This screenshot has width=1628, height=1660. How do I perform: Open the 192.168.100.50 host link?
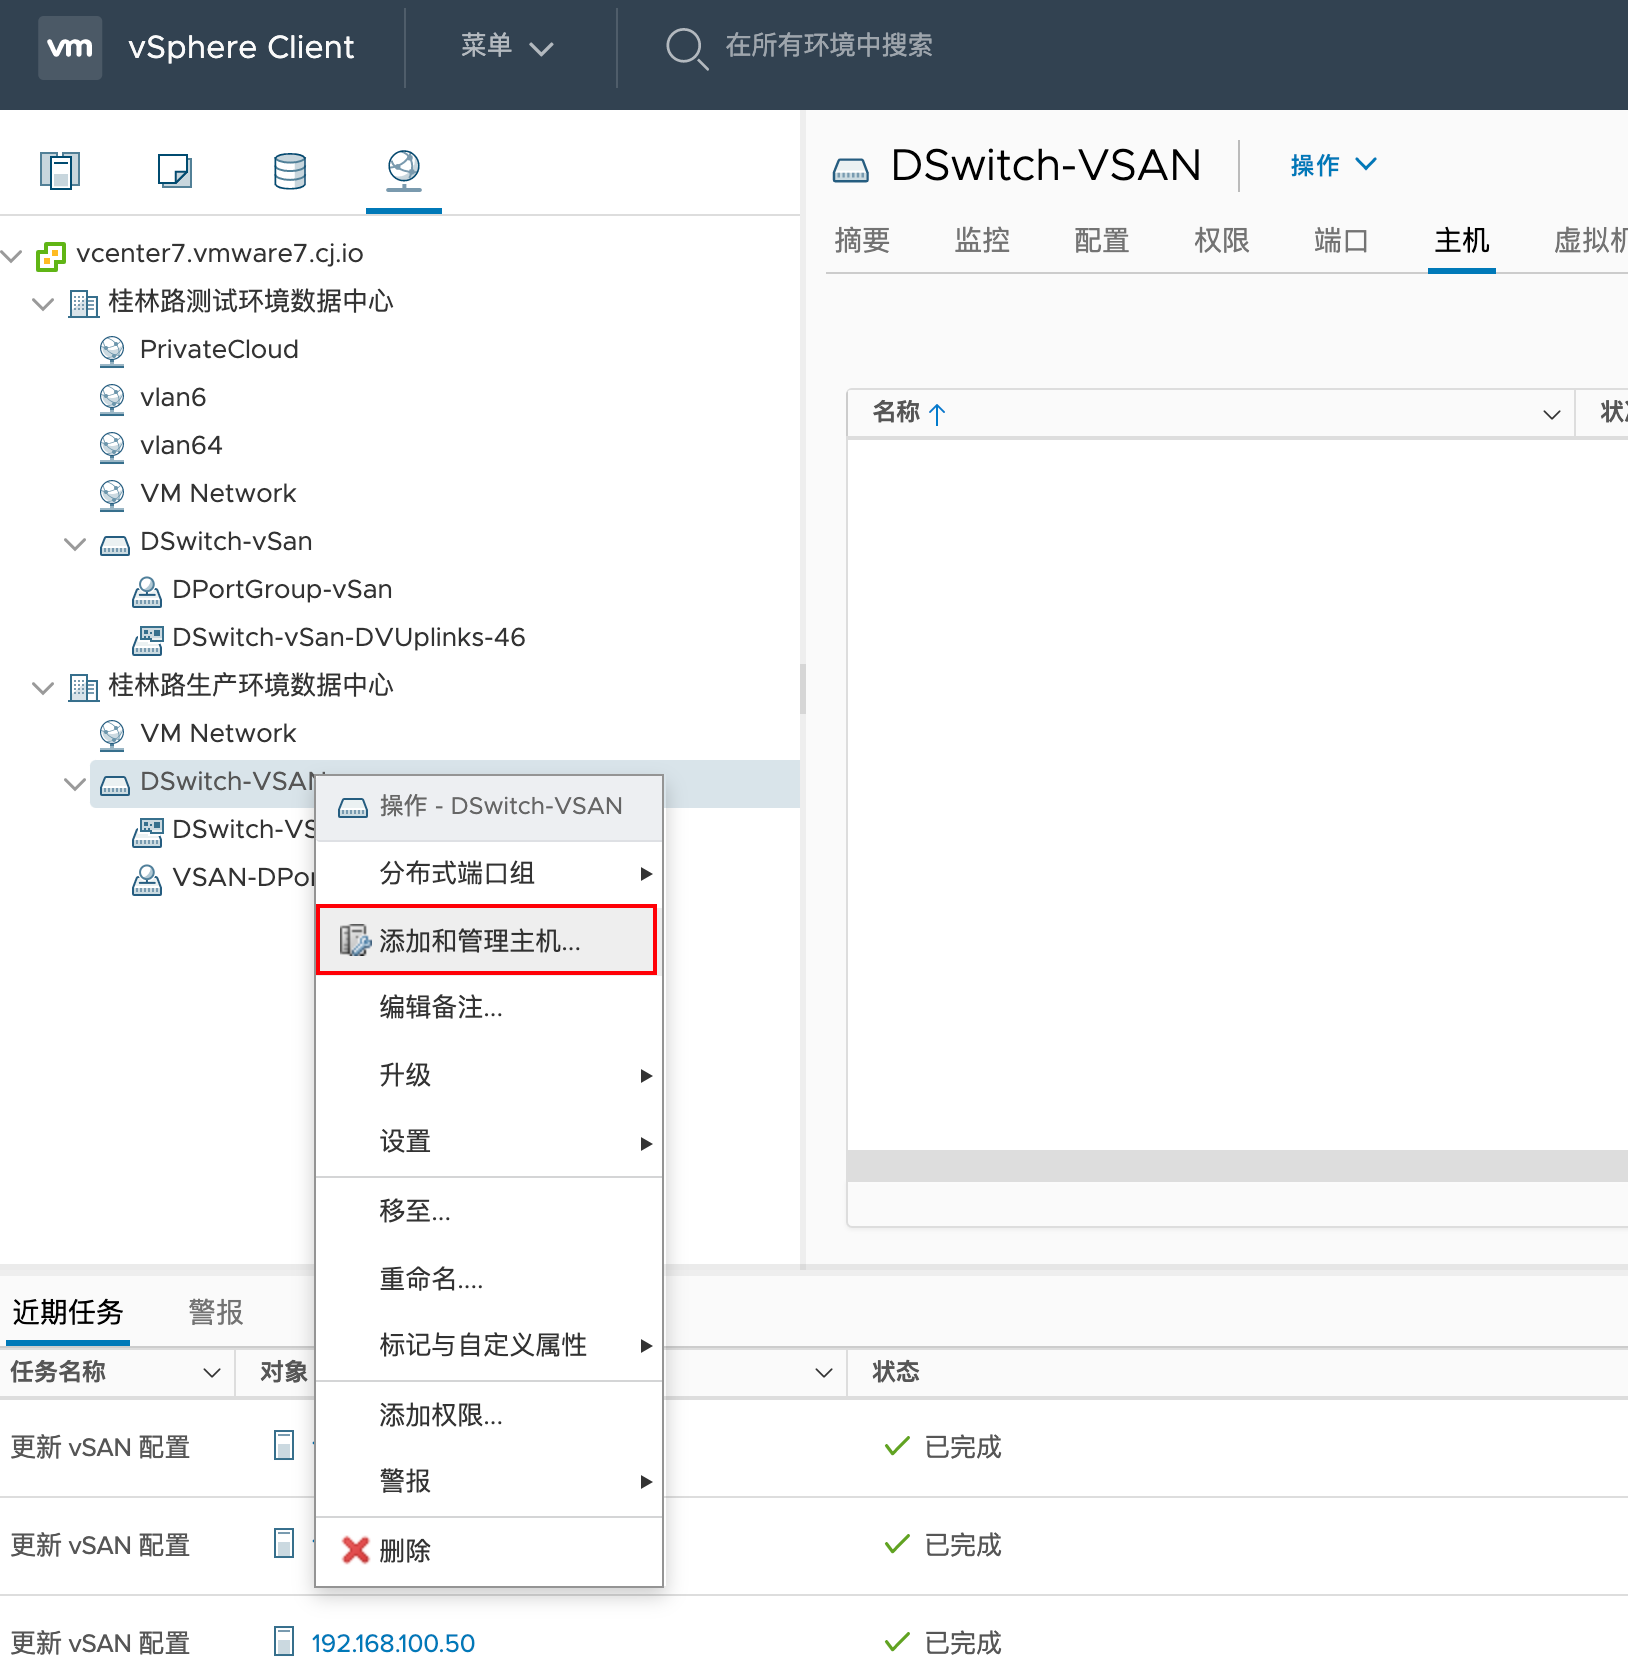pyautogui.click(x=393, y=1643)
